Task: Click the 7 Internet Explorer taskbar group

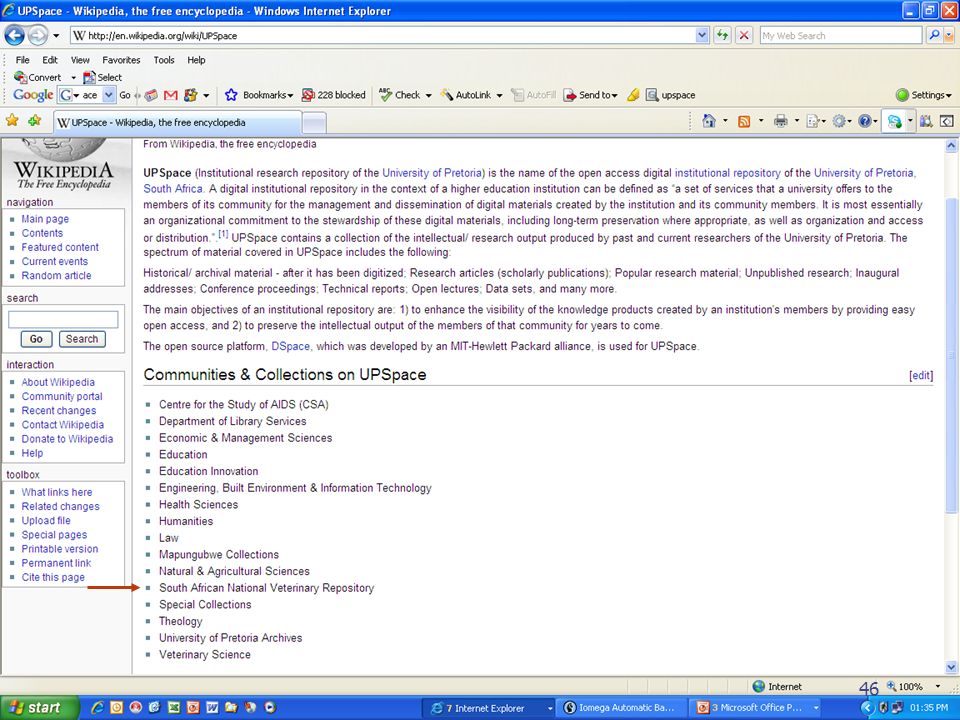Action: pos(490,708)
